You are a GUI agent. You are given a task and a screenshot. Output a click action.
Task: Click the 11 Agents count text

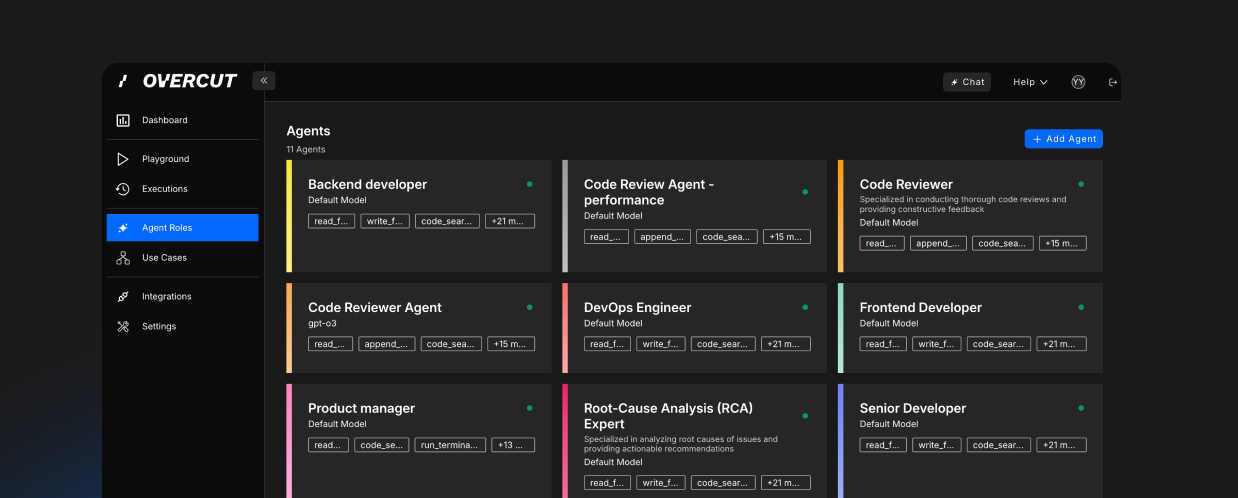pyautogui.click(x=305, y=150)
